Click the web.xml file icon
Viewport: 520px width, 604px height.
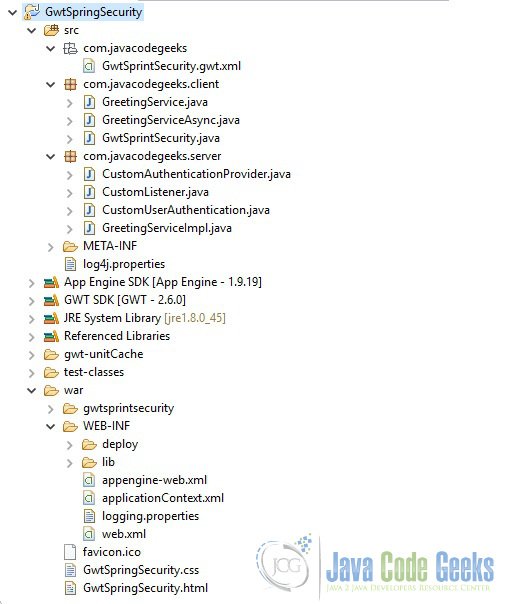point(89,534)
